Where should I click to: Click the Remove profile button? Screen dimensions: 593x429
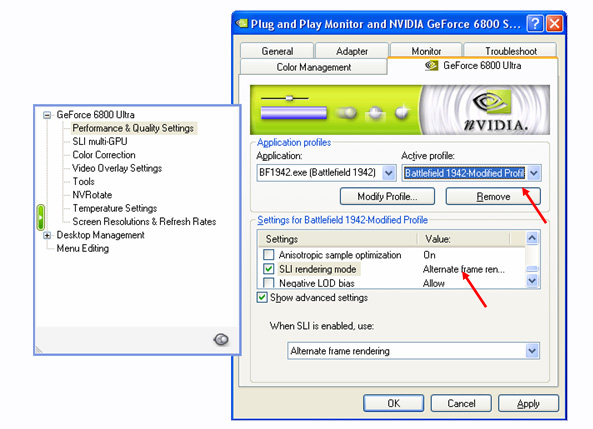click(493, 196)
